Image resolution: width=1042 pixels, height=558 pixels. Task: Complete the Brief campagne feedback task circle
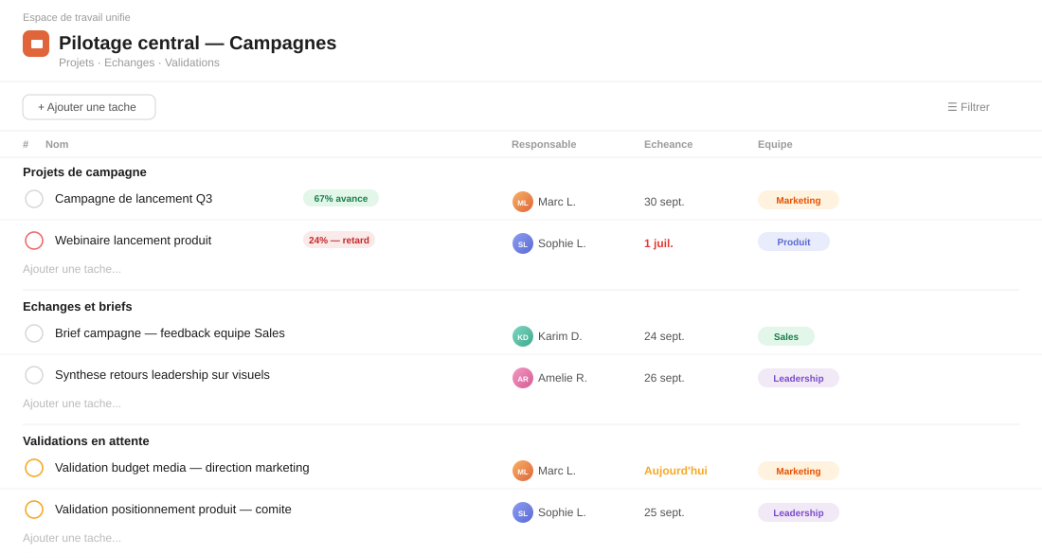pos(34,333)
